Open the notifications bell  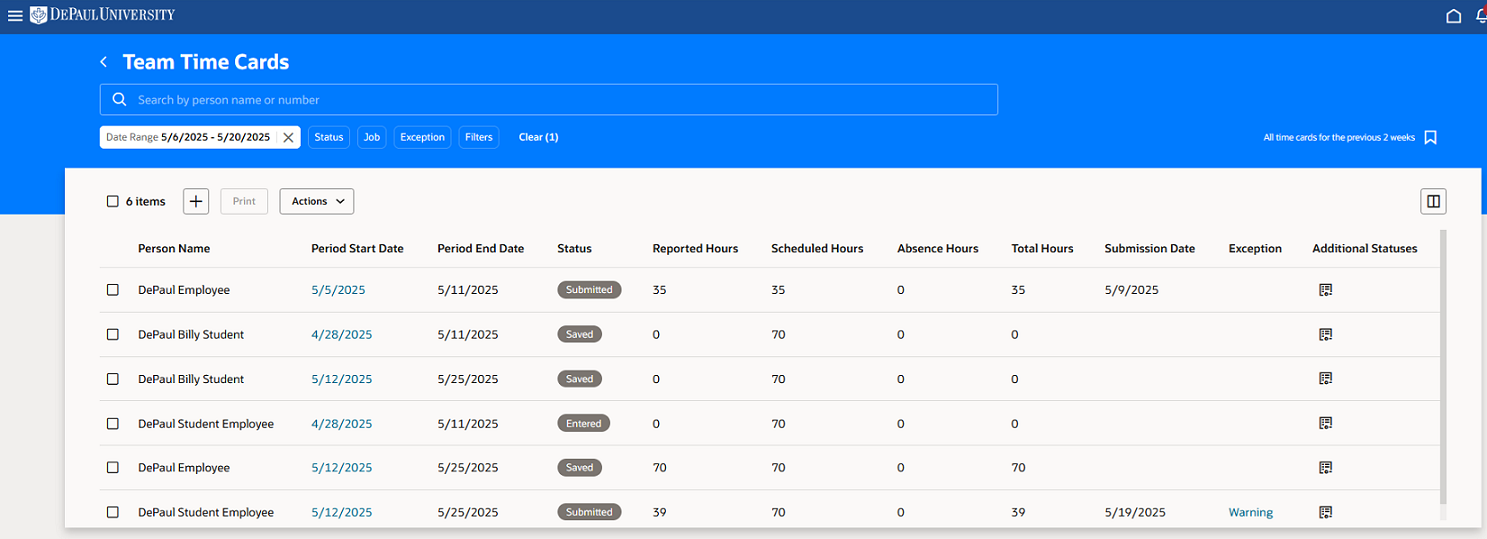click(x=1481, y=16)
